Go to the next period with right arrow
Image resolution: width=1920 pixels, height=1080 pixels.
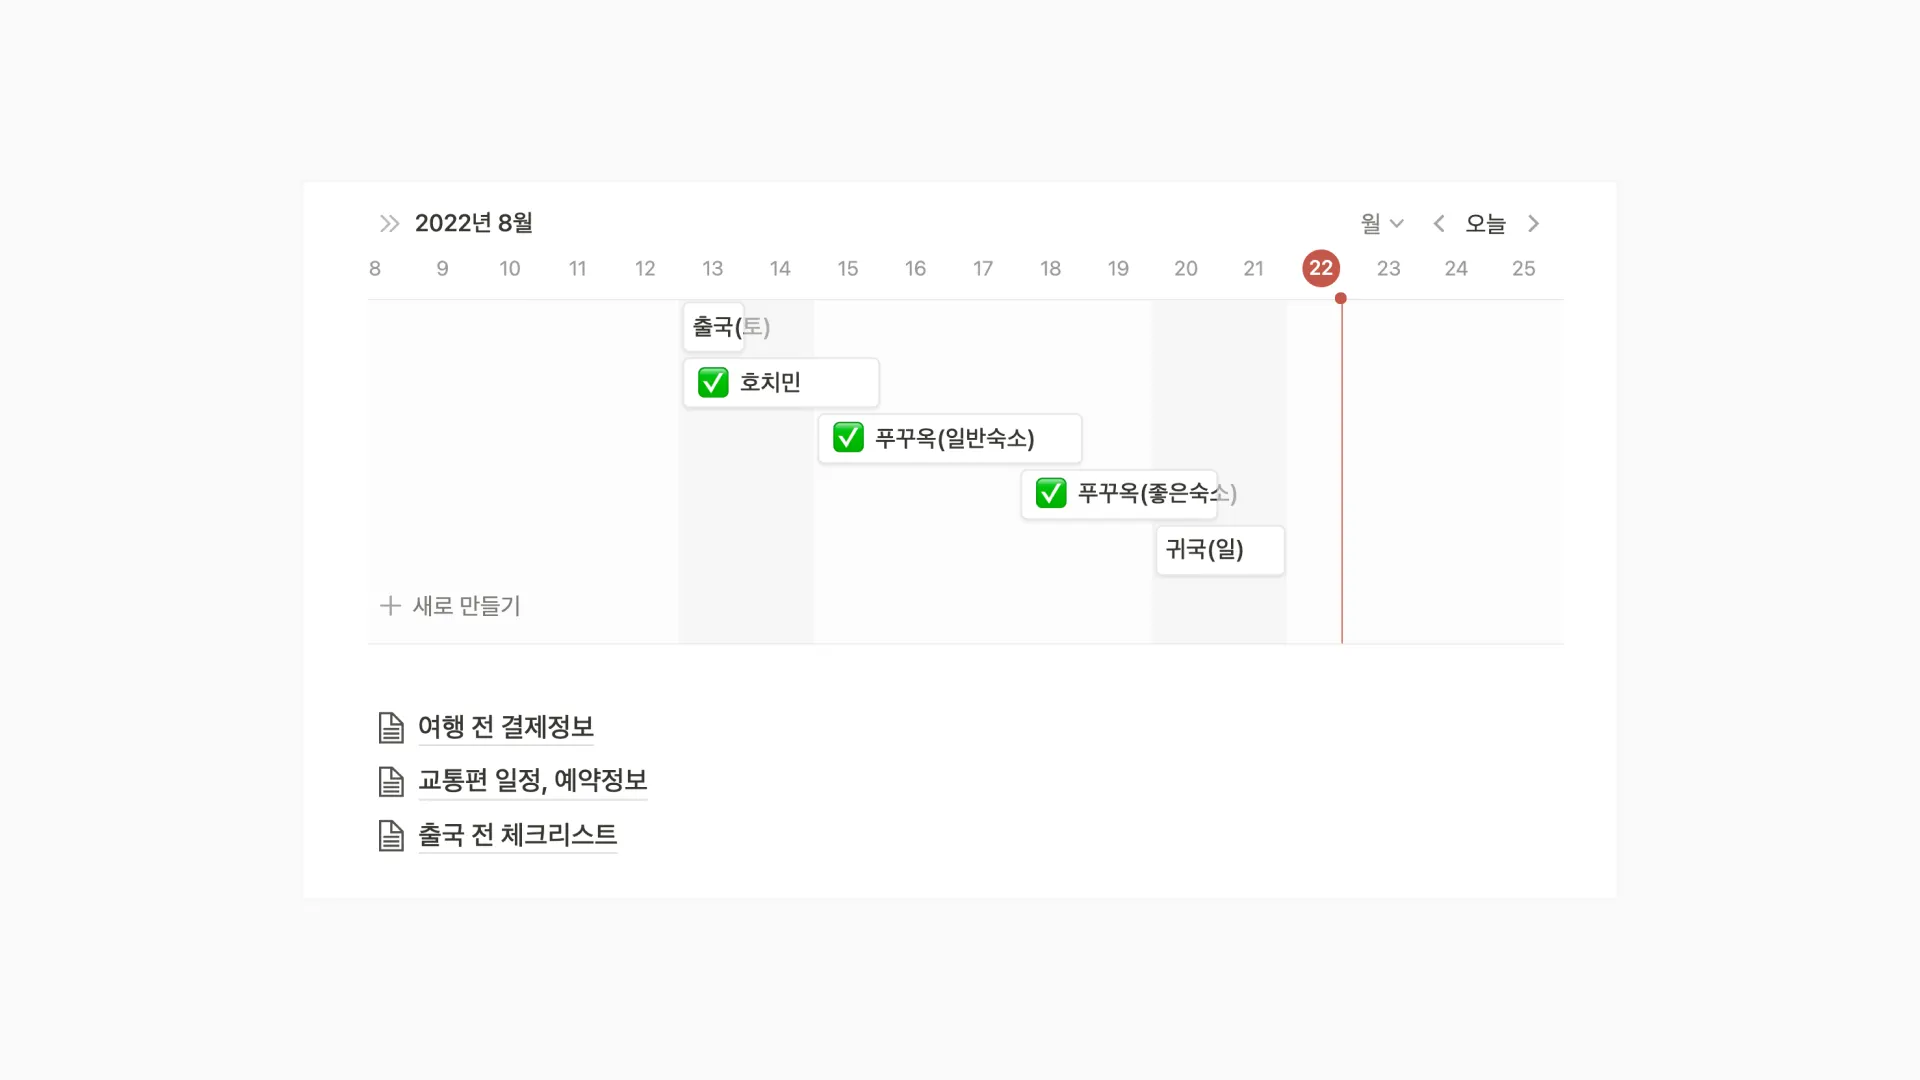[1533, 223]
